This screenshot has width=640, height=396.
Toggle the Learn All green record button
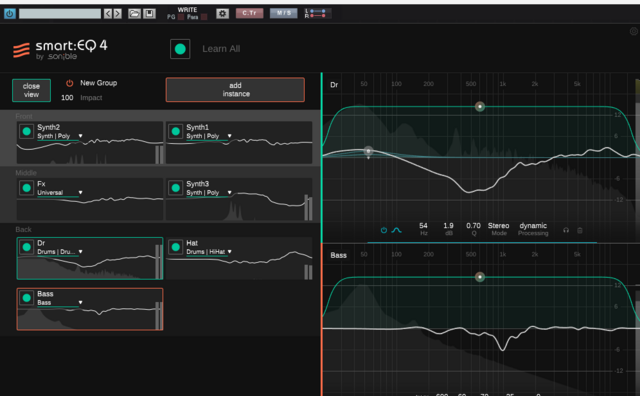[x=180, y=49]
